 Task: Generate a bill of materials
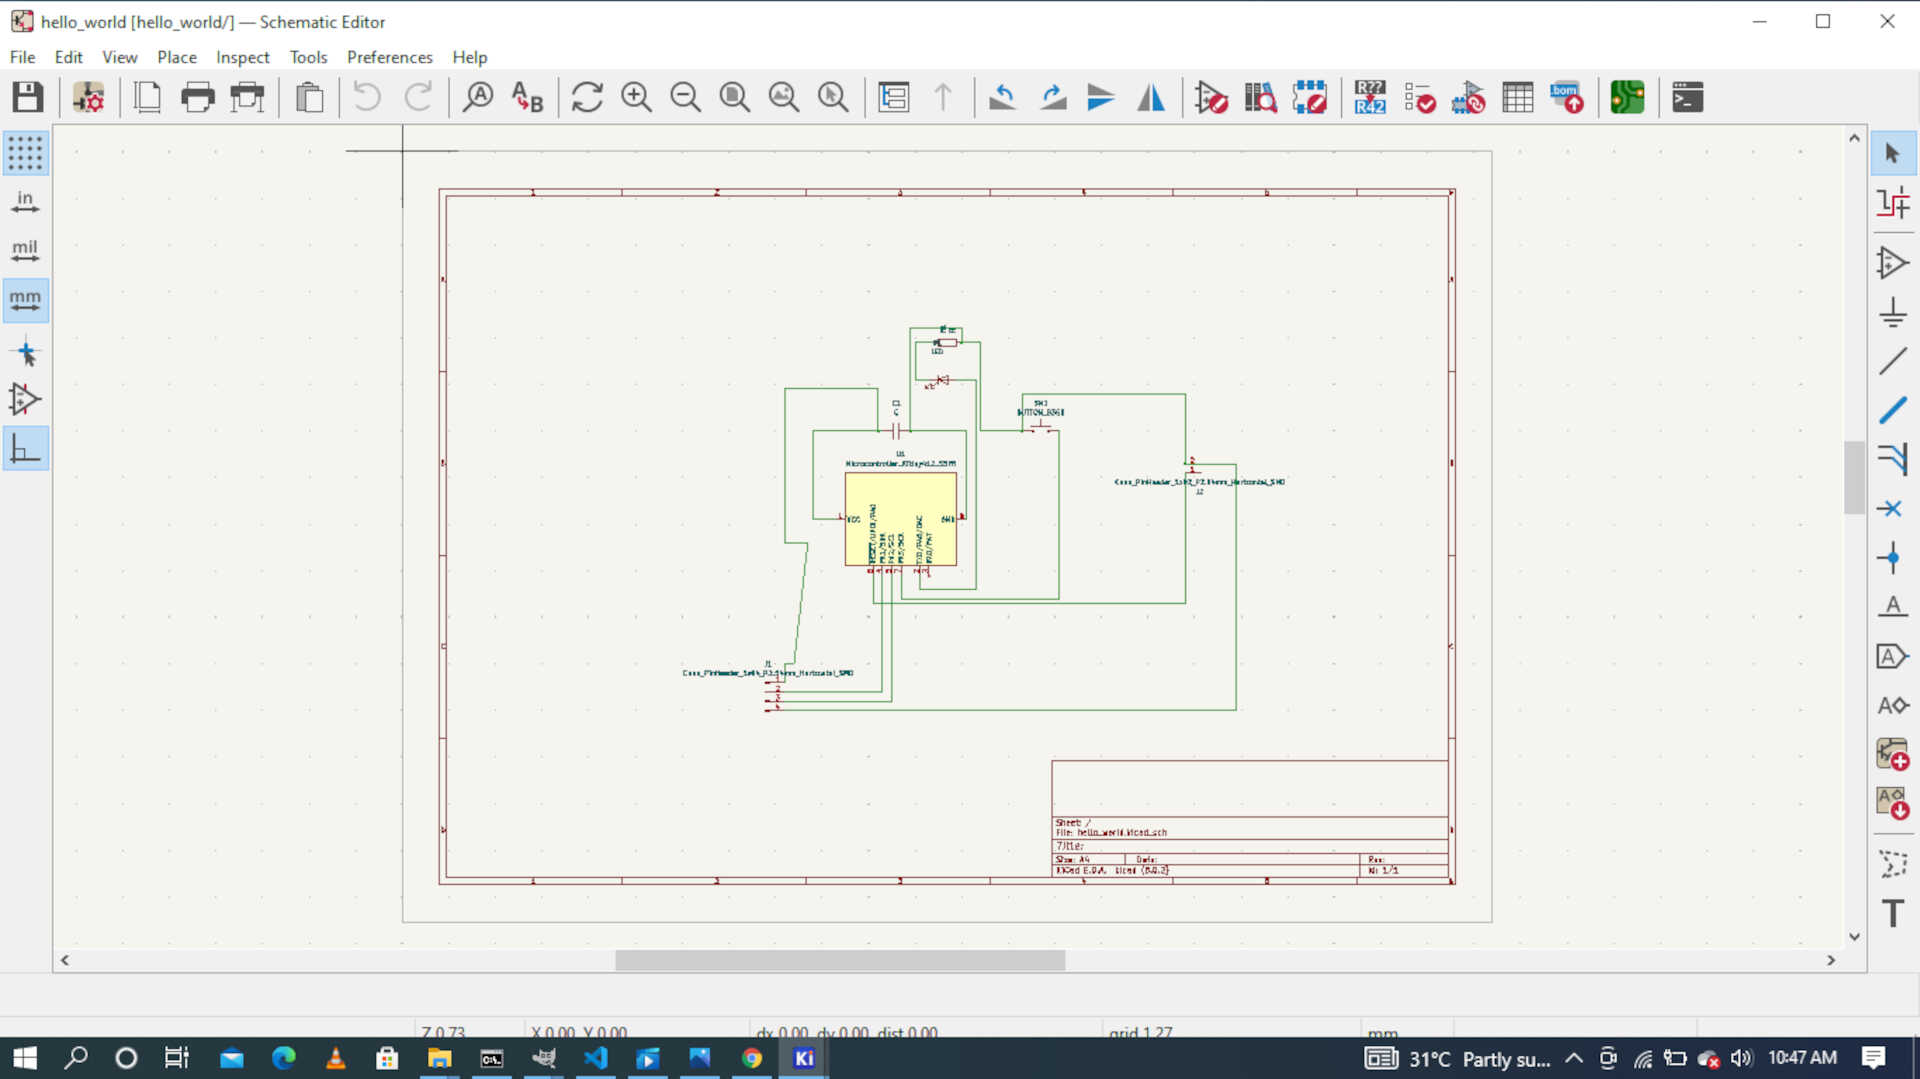[1567, 97]
